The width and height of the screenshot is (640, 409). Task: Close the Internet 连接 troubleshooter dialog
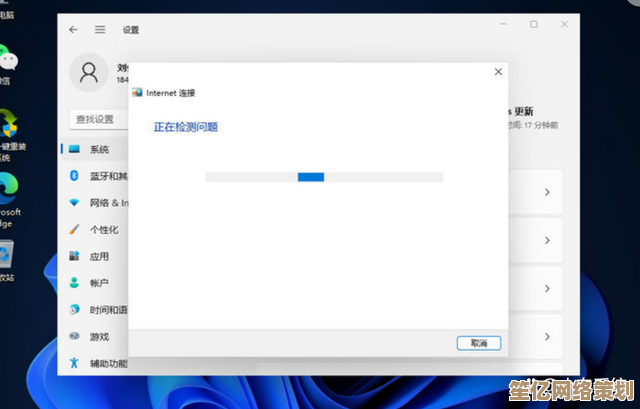click(498, 72)
